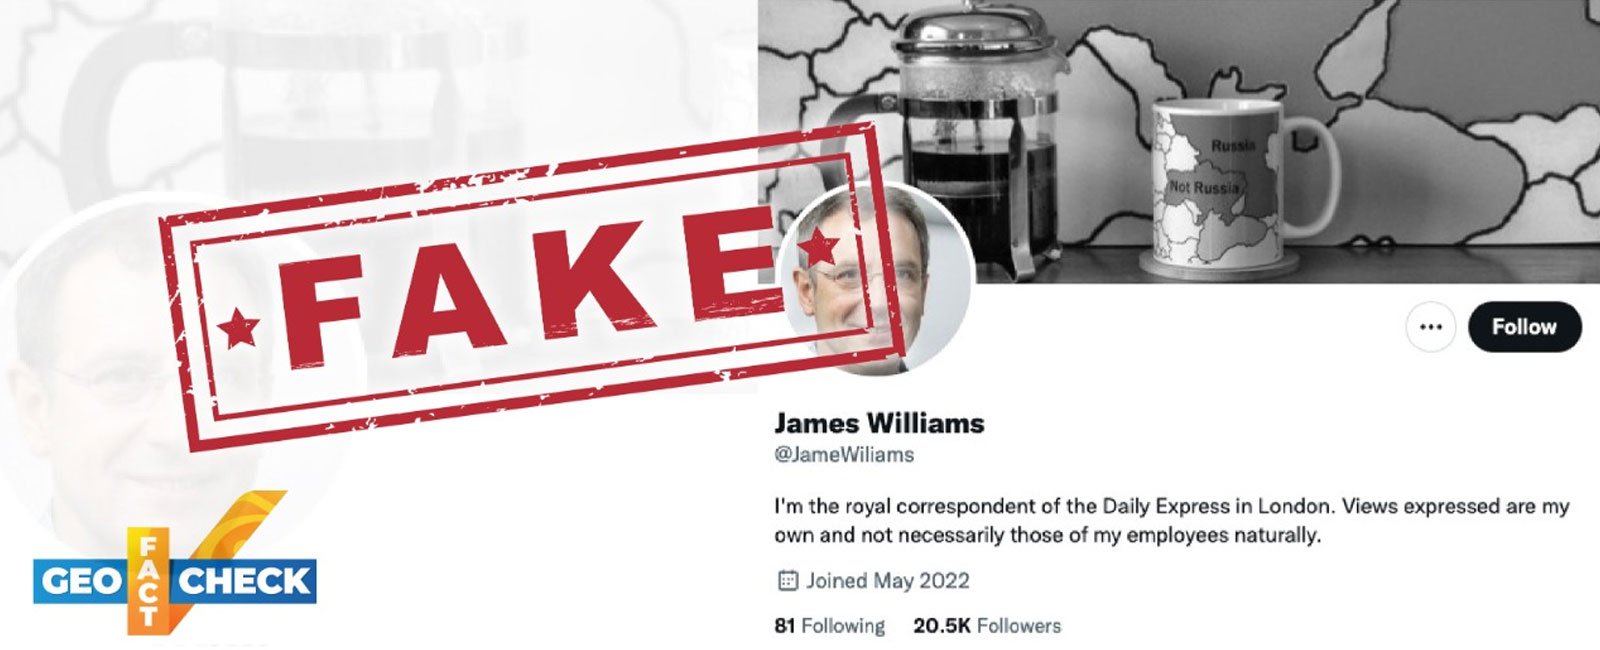The image size is (1600, 650).
Task: Click the "Not Russia" label on the mug
Action: coord(1204,188)
